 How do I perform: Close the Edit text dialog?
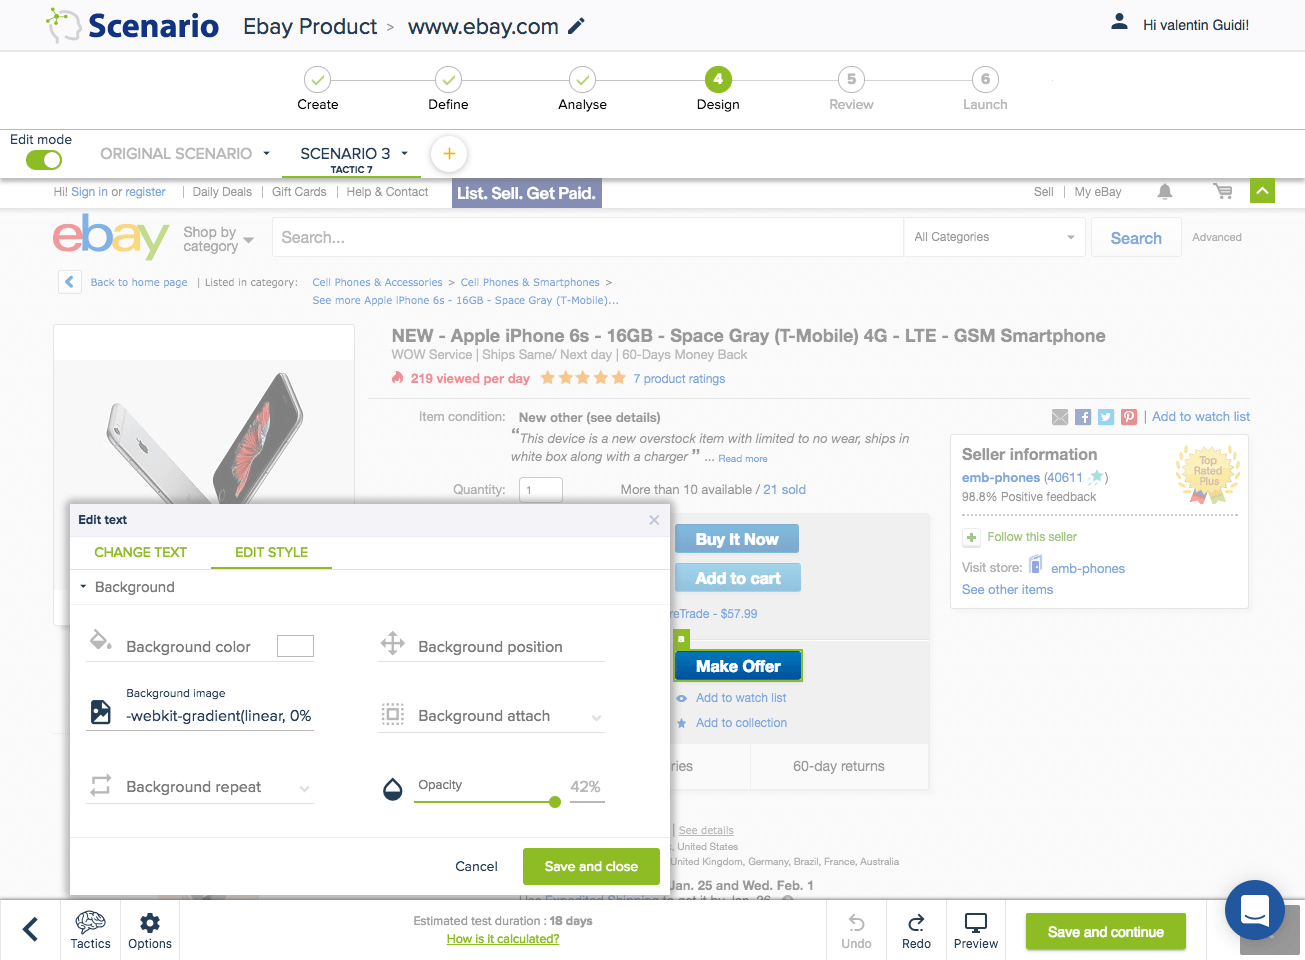click(x=654, y=520)
